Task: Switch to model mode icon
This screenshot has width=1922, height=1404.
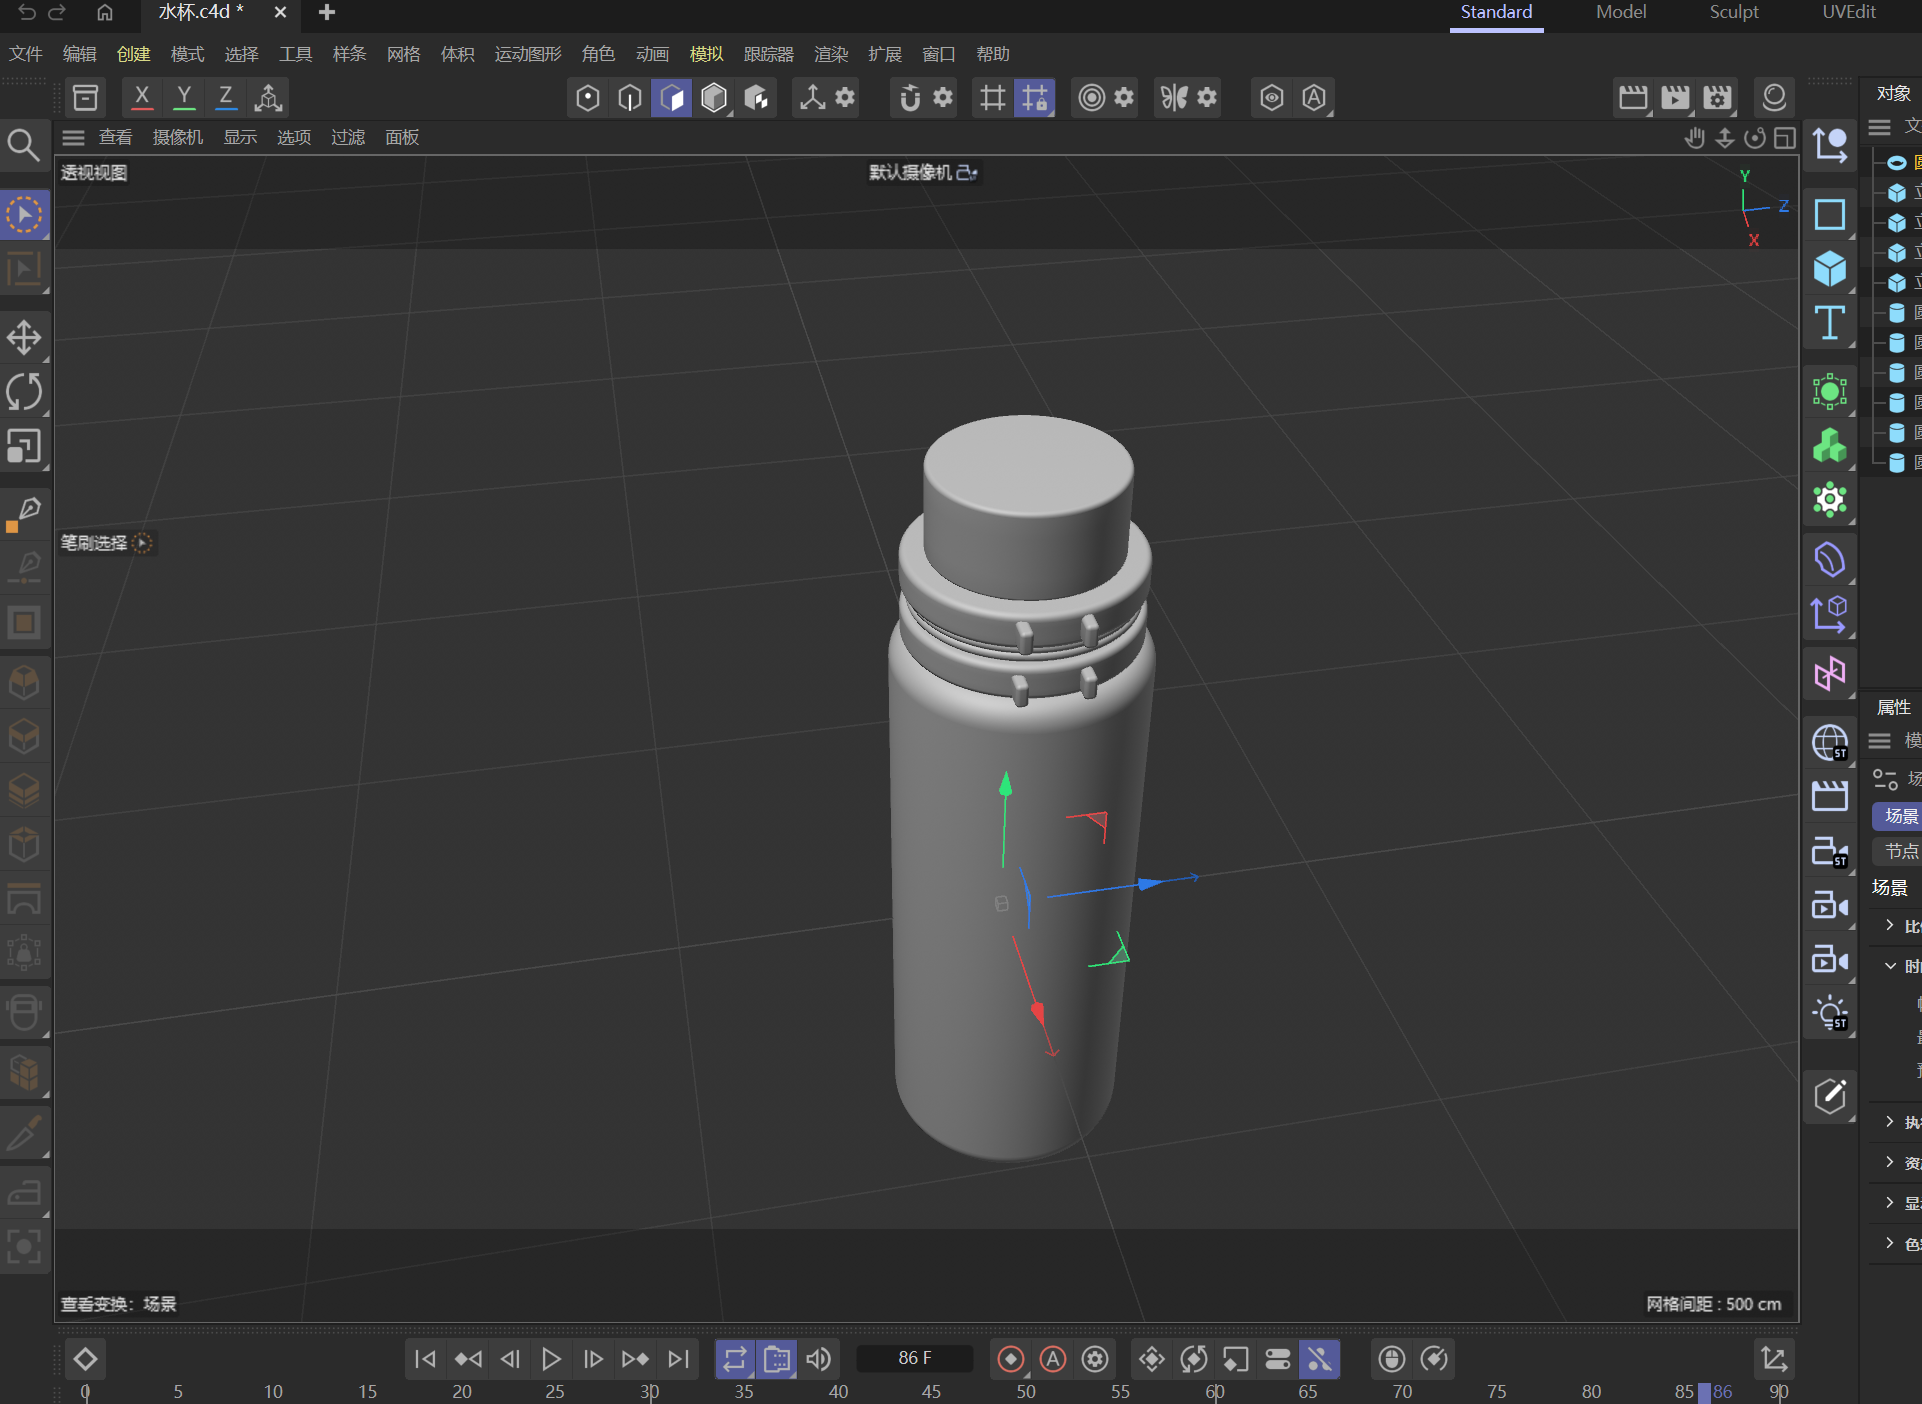Action: [714, 97]
